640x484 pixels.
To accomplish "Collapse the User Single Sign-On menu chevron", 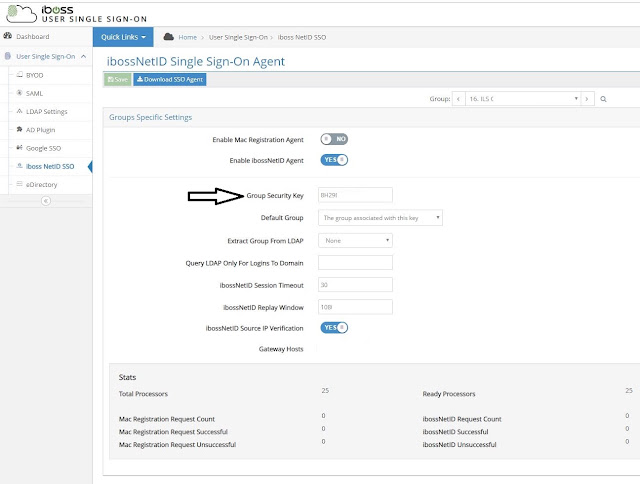I will (84, 56).
